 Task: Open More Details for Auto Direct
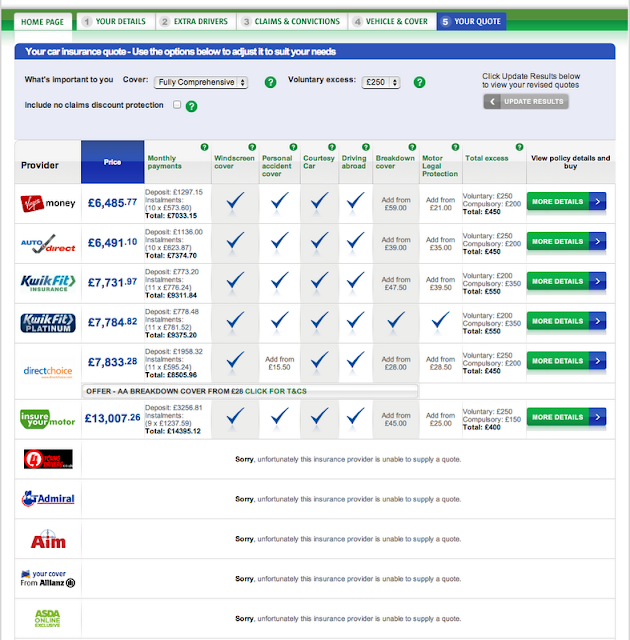click(566, 241)
